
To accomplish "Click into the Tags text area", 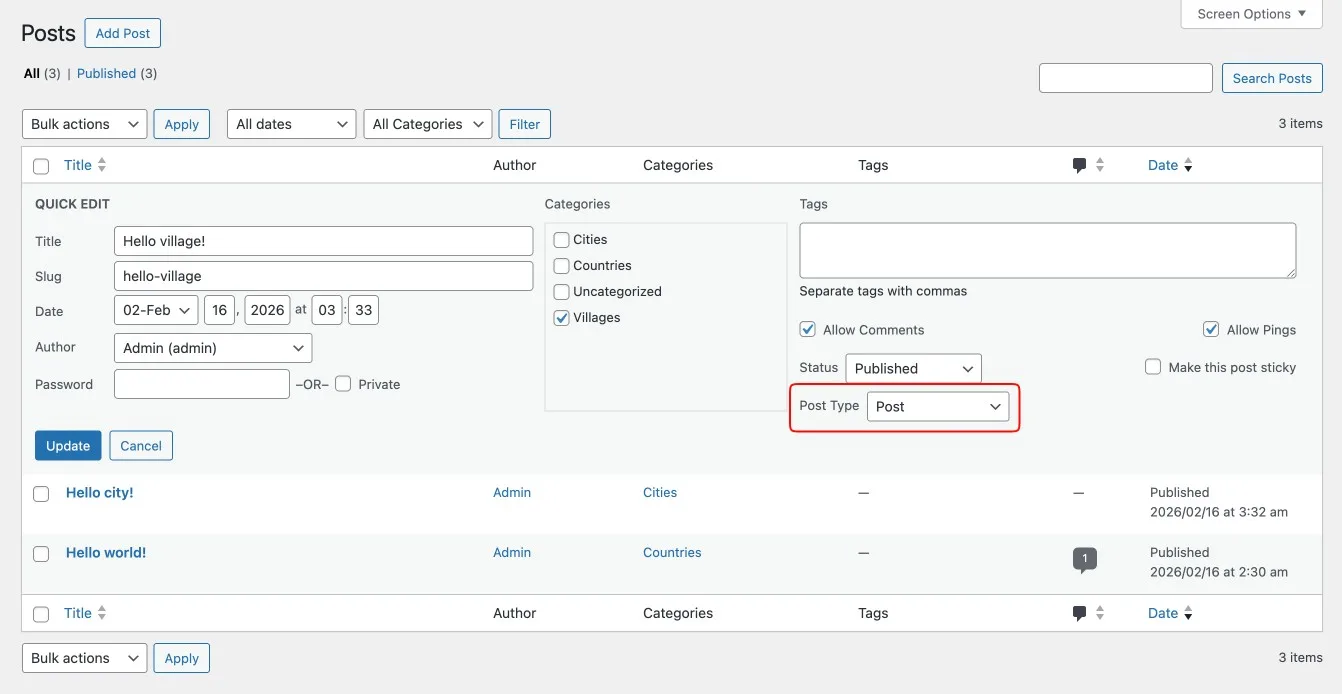I will [1047, 250].
